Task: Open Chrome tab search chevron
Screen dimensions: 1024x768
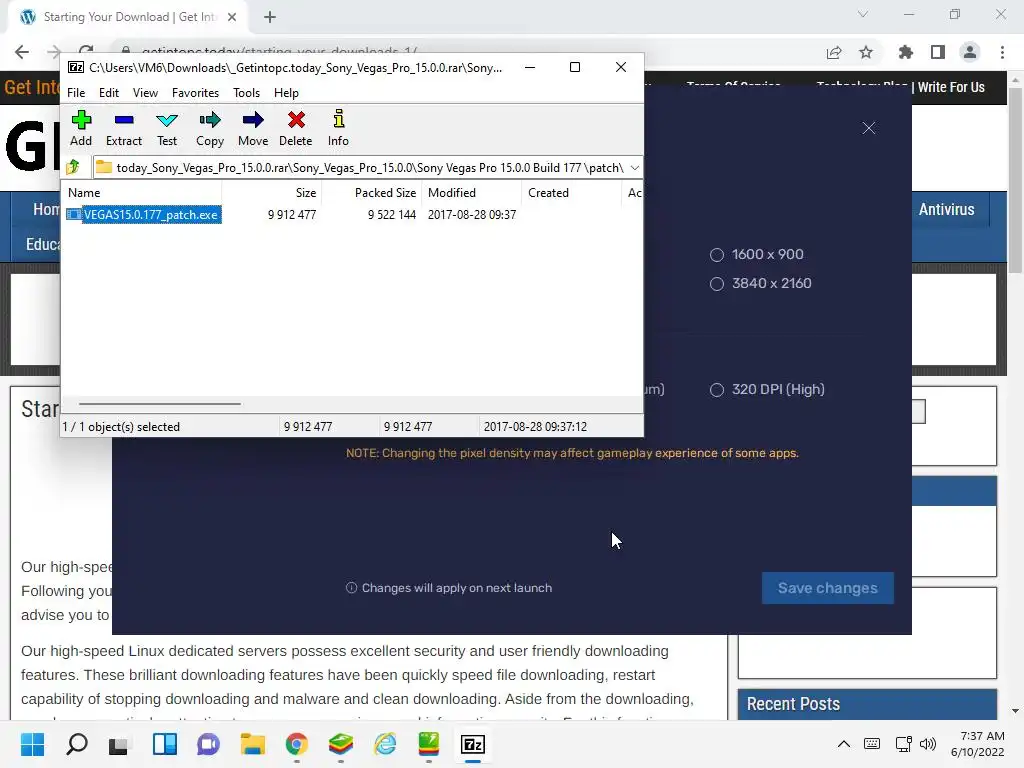Action: tap(863, 14)
